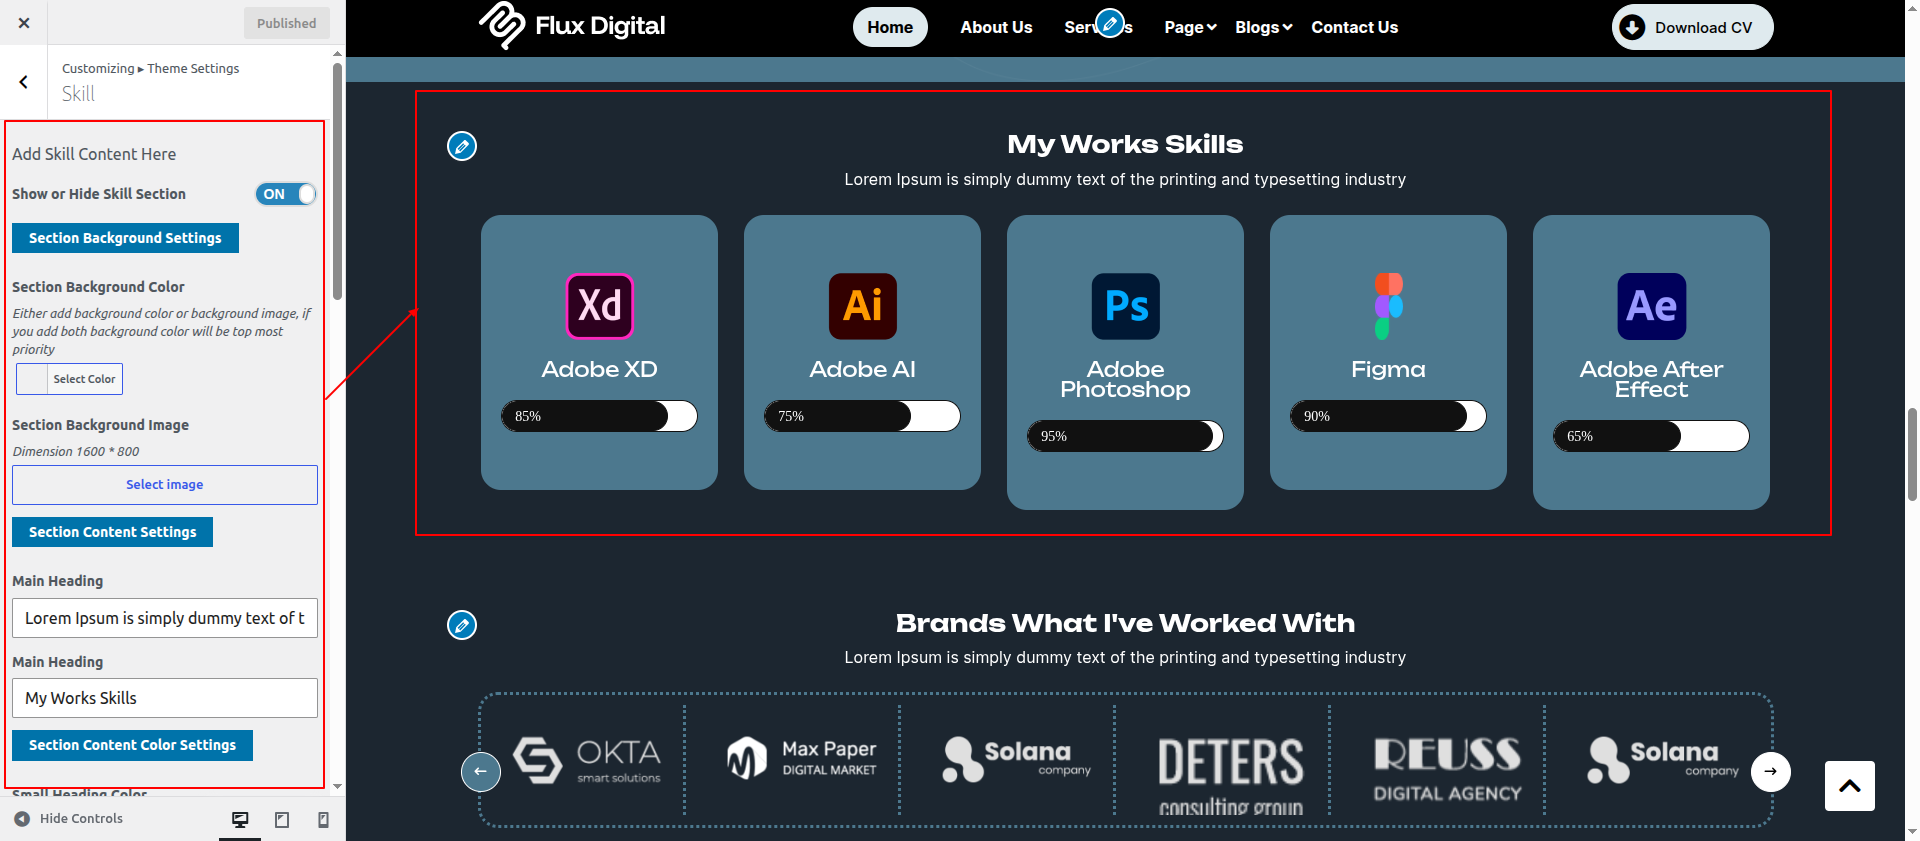Click the Hide Controls collapse icon
The height and width of the screenshot is (841, 1920).
pyautogui.click(x=22, y=819)
